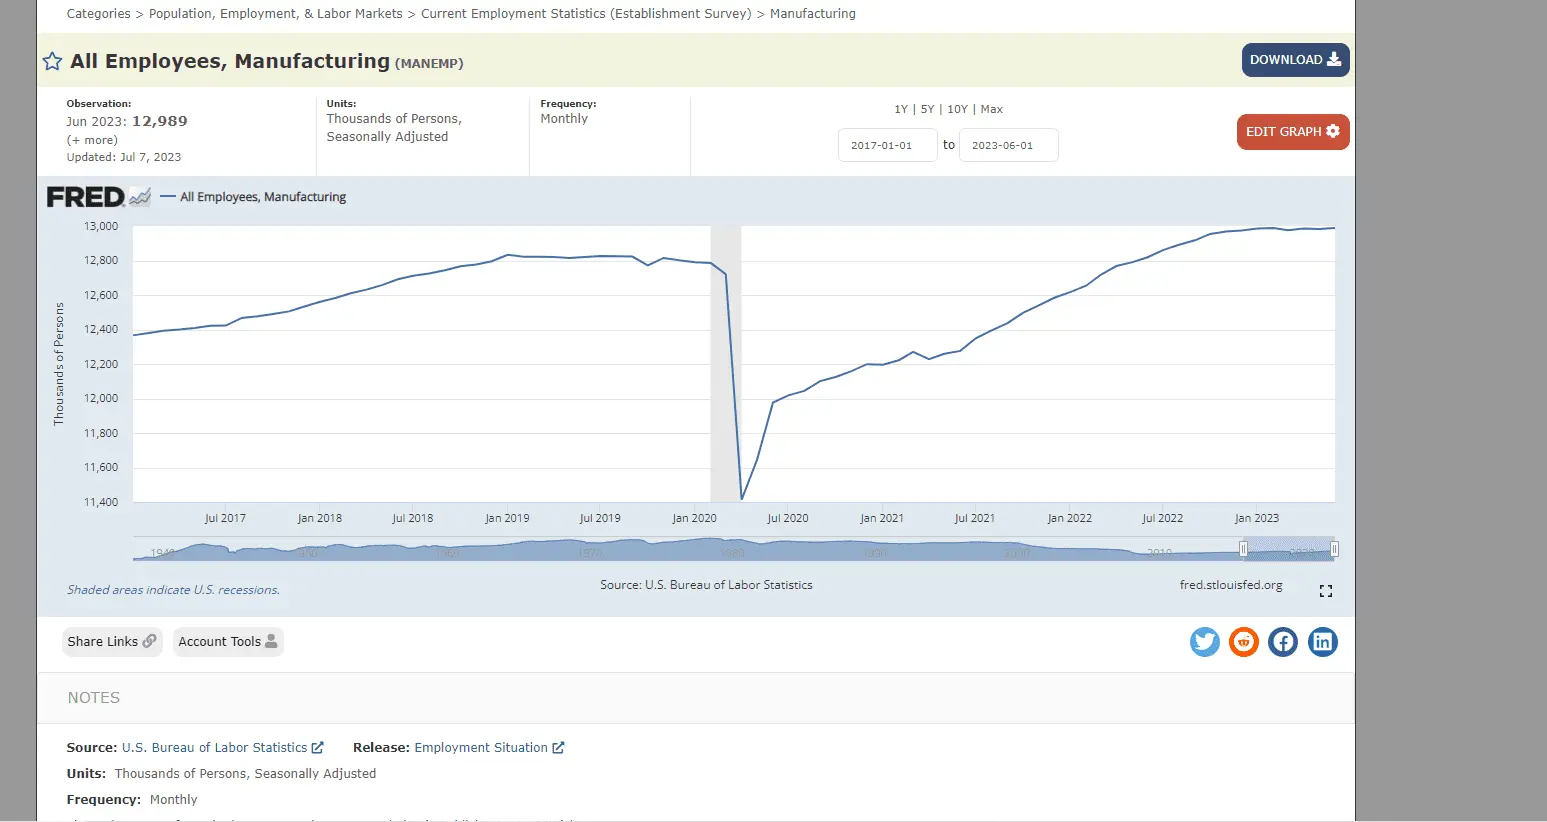Open the graph in fullscreen mode
Screen dimensions: 1547x822
pyautogui.click(x=1325, y=591)
